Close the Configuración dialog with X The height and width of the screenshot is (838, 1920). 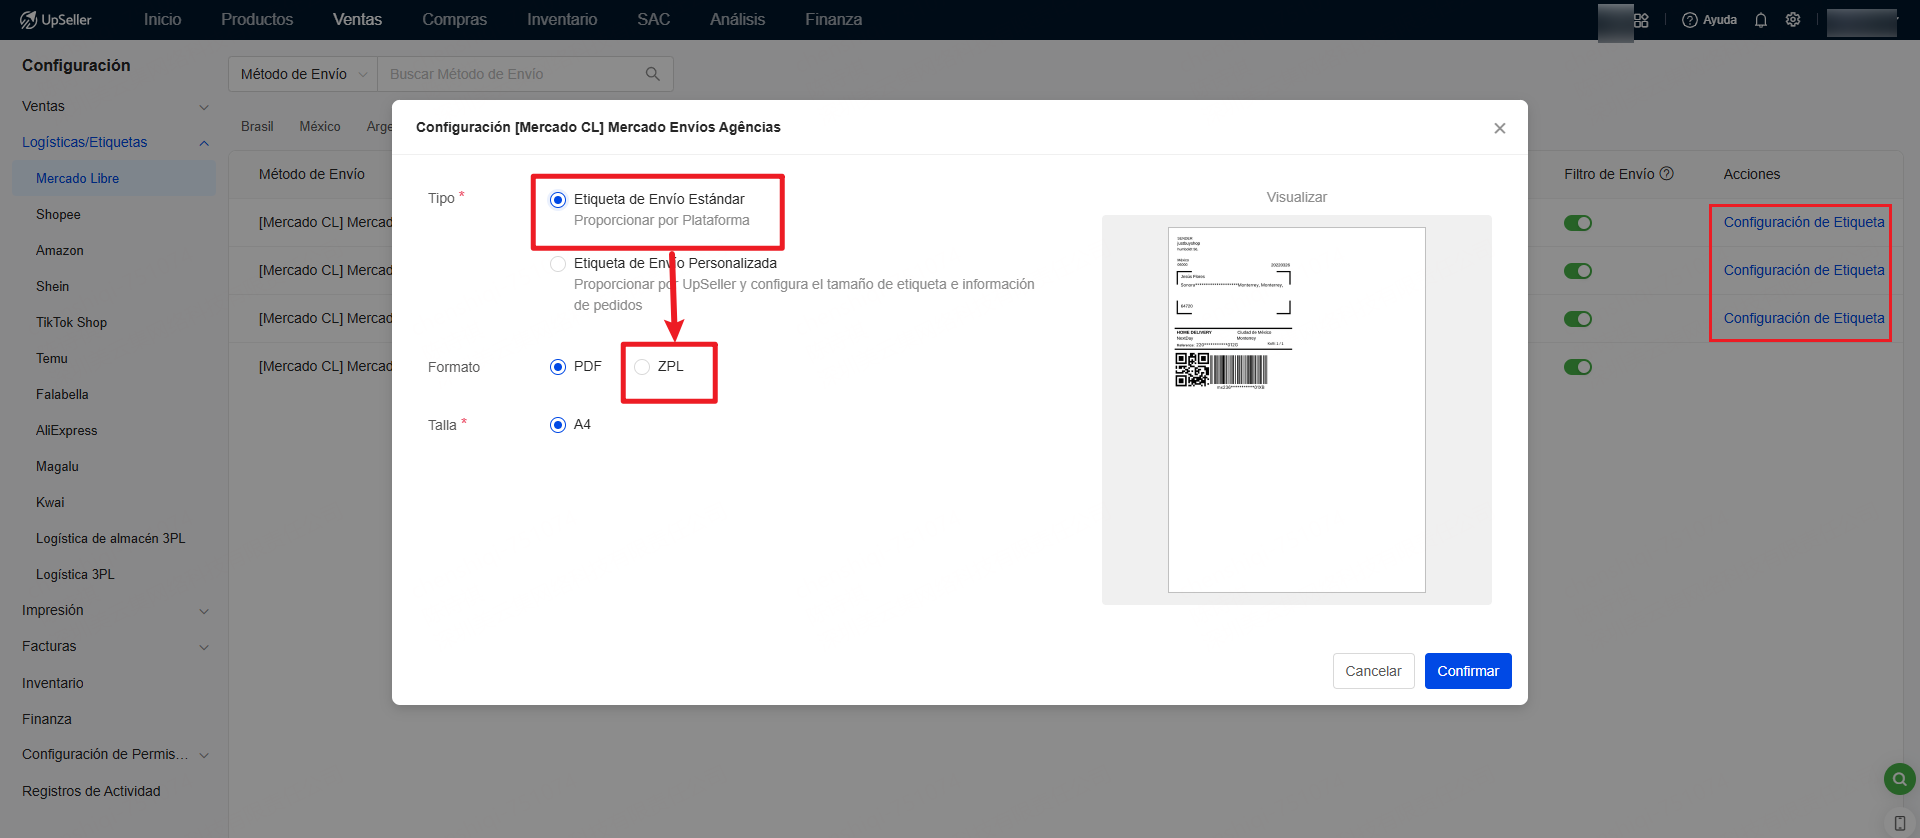[1499, 128]
